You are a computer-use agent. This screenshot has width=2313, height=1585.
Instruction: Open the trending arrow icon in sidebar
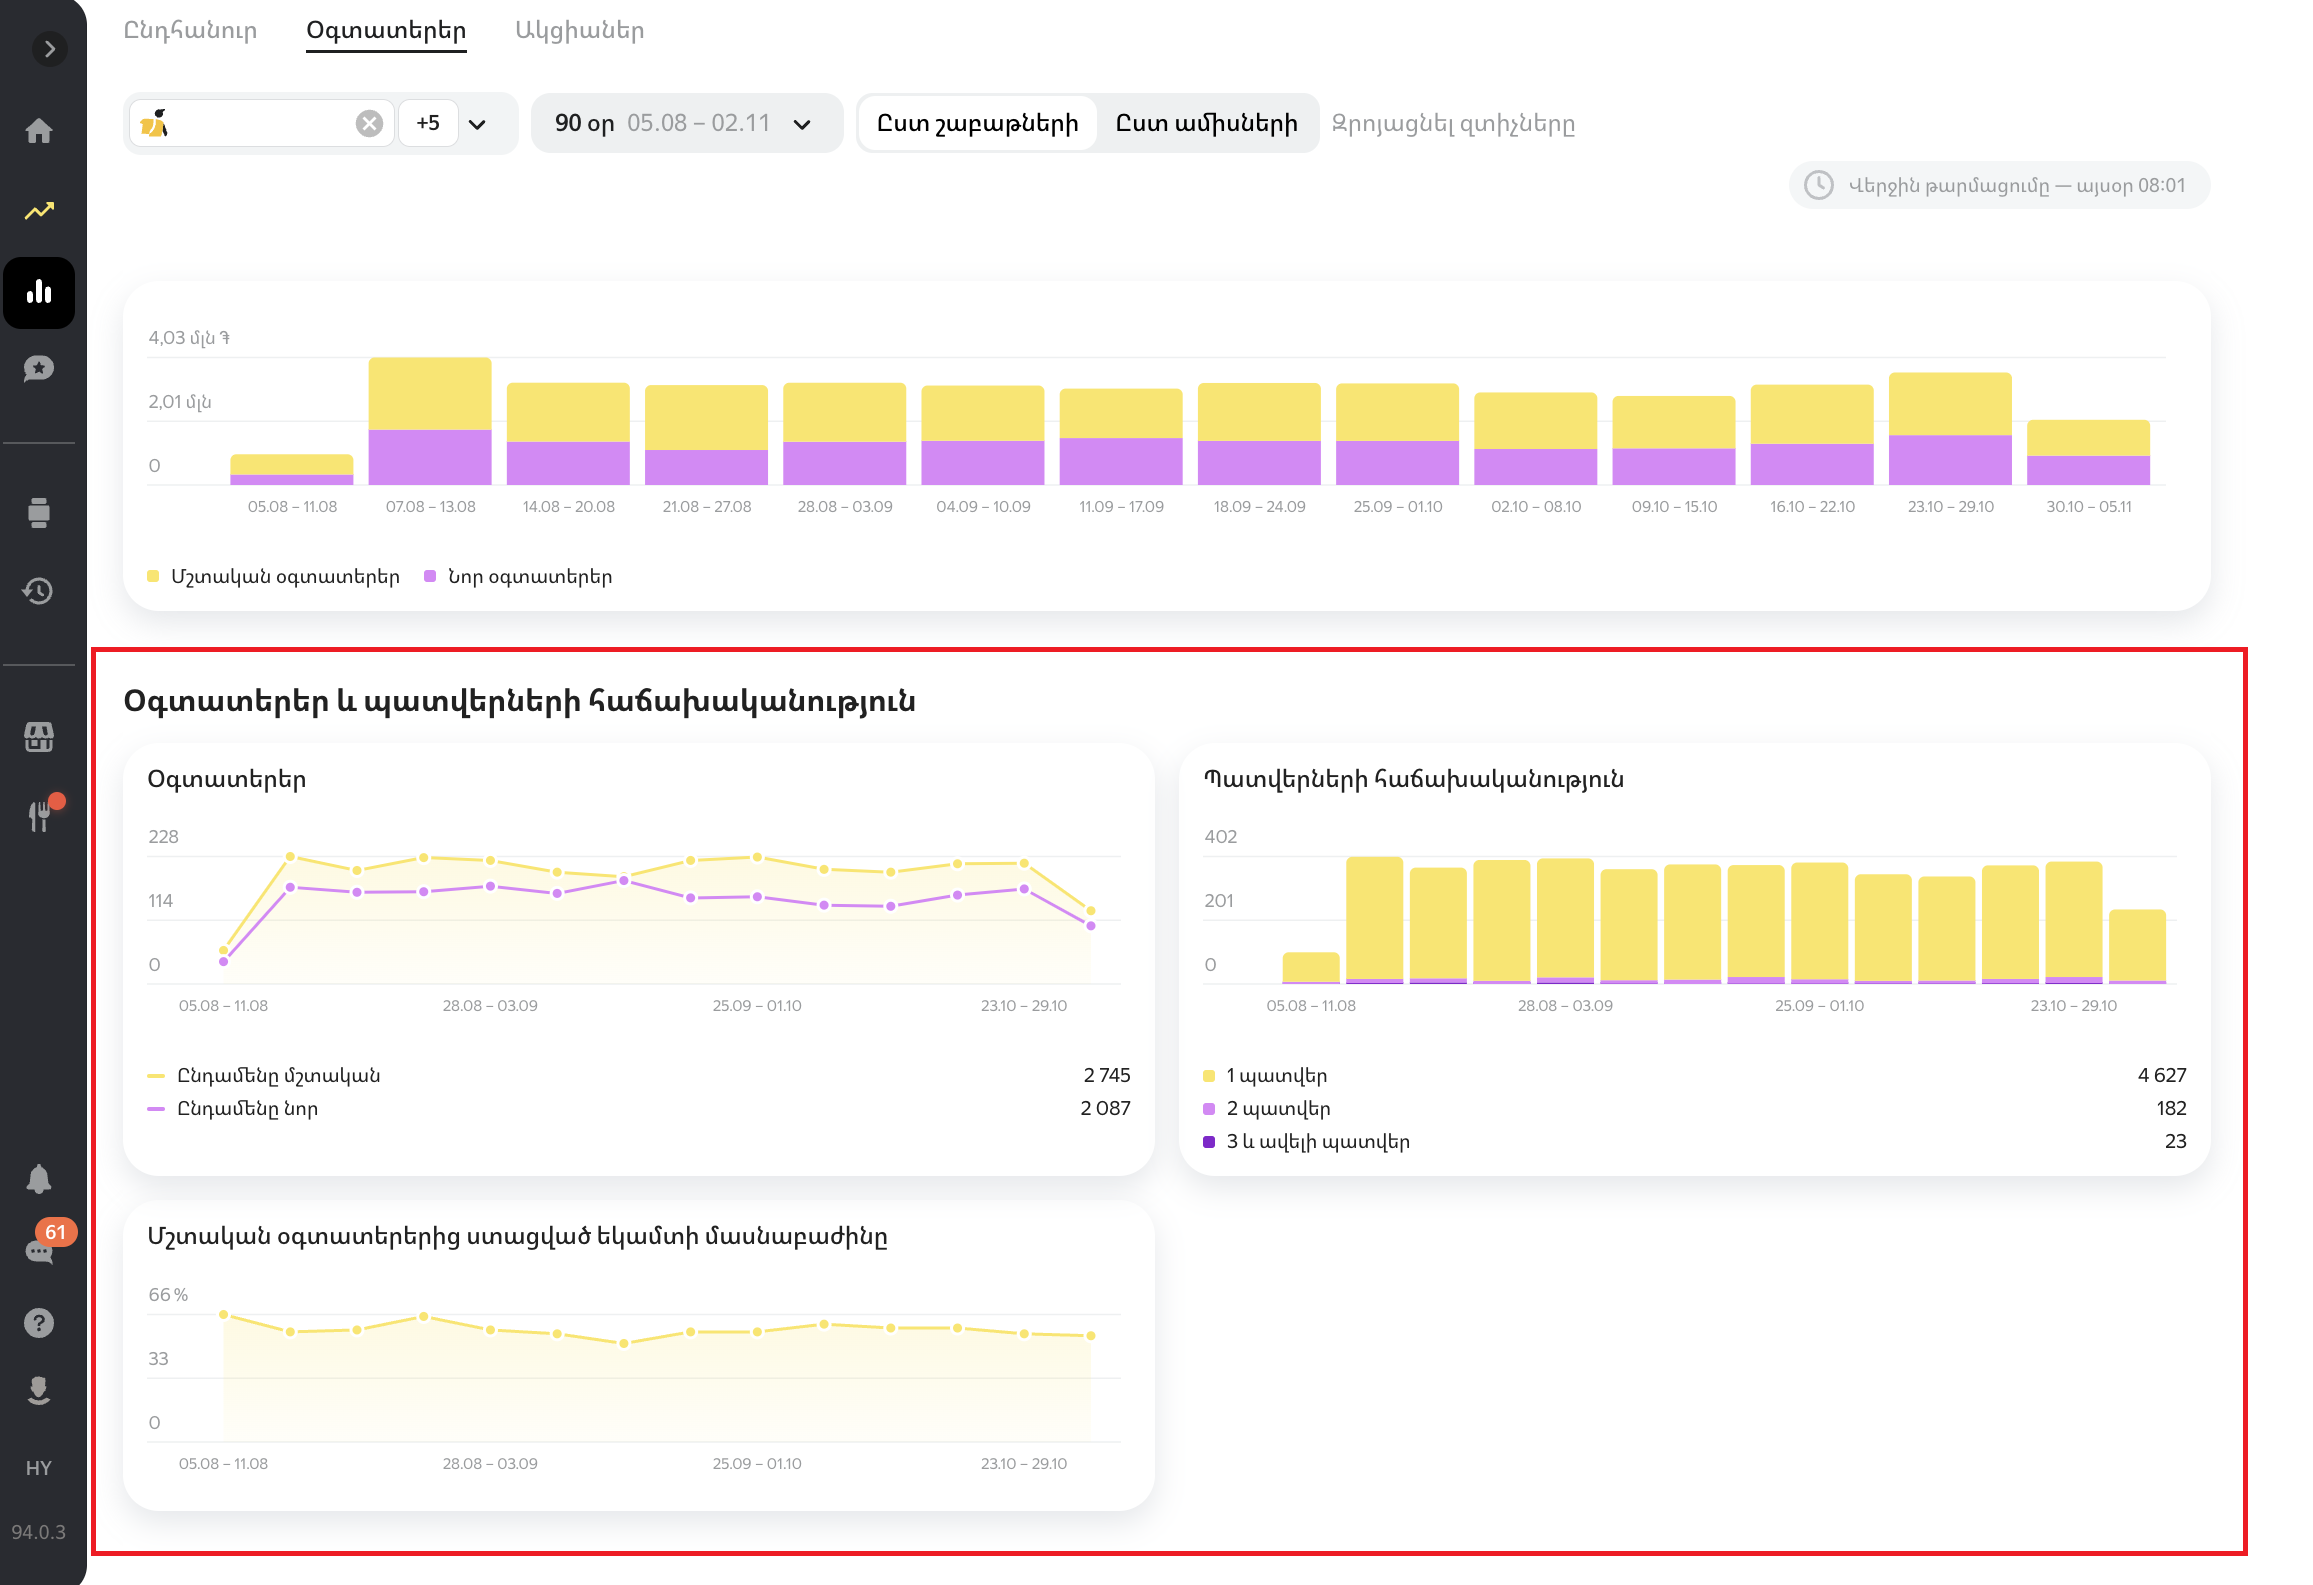coord(39,211)
